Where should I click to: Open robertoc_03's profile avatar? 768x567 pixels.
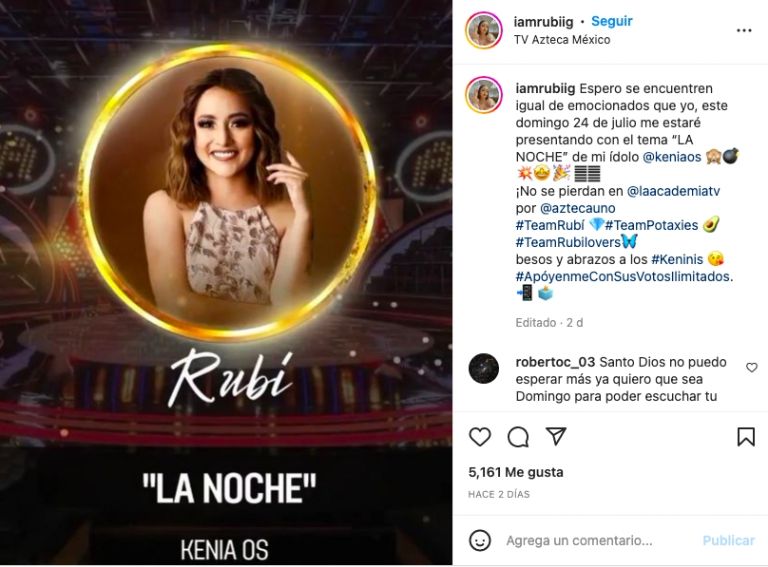click(483, 368)
